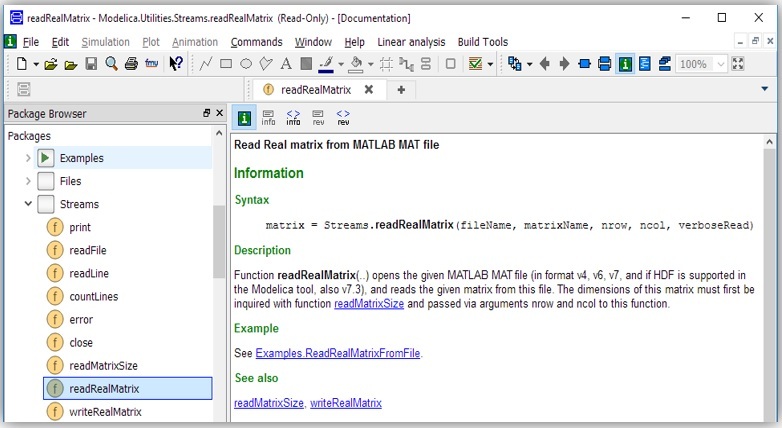The image size is (782, 428).
Task: Add a new tab with plus button
Action: 401,90
